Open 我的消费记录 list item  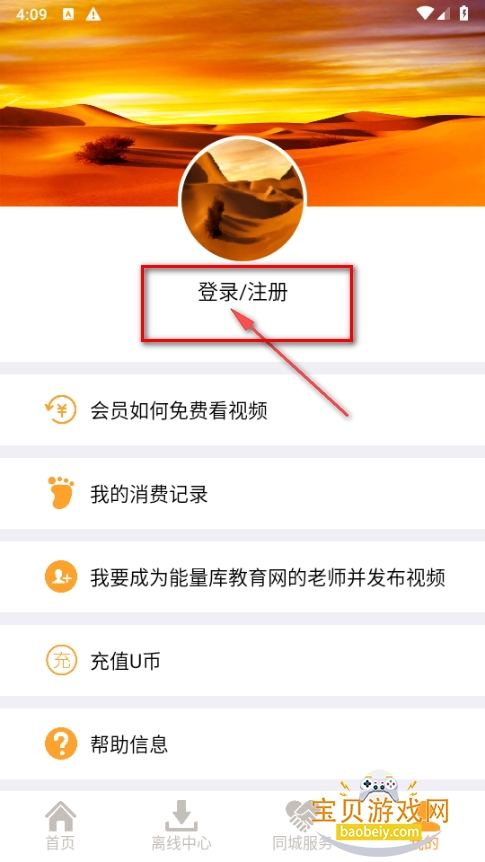pyautogui.click(x=242, y=494)
